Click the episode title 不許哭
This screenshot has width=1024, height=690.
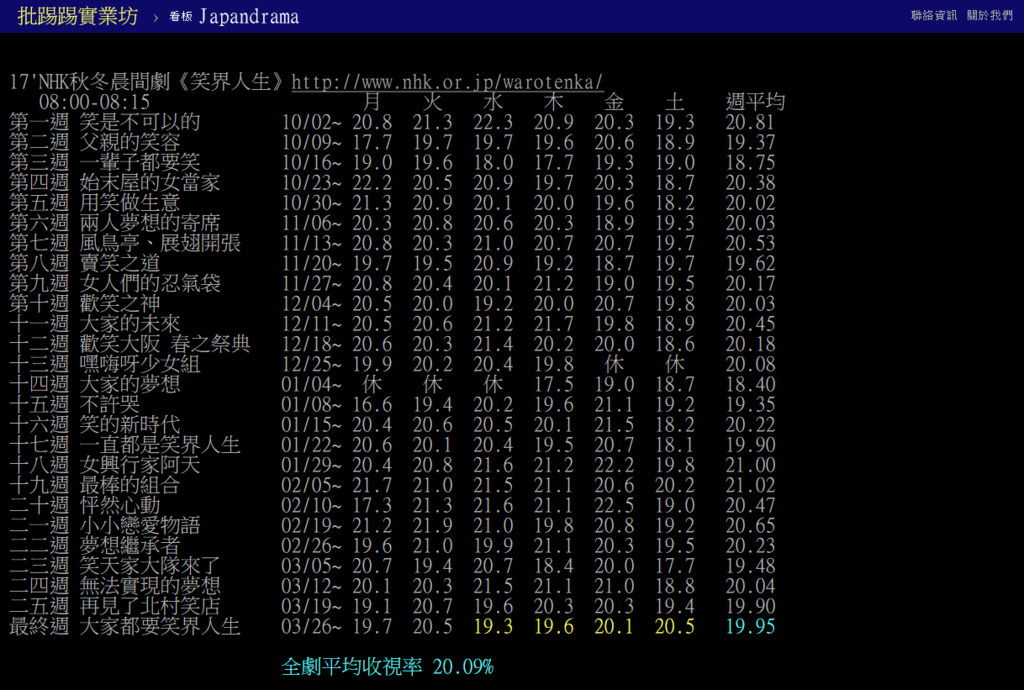110,405
